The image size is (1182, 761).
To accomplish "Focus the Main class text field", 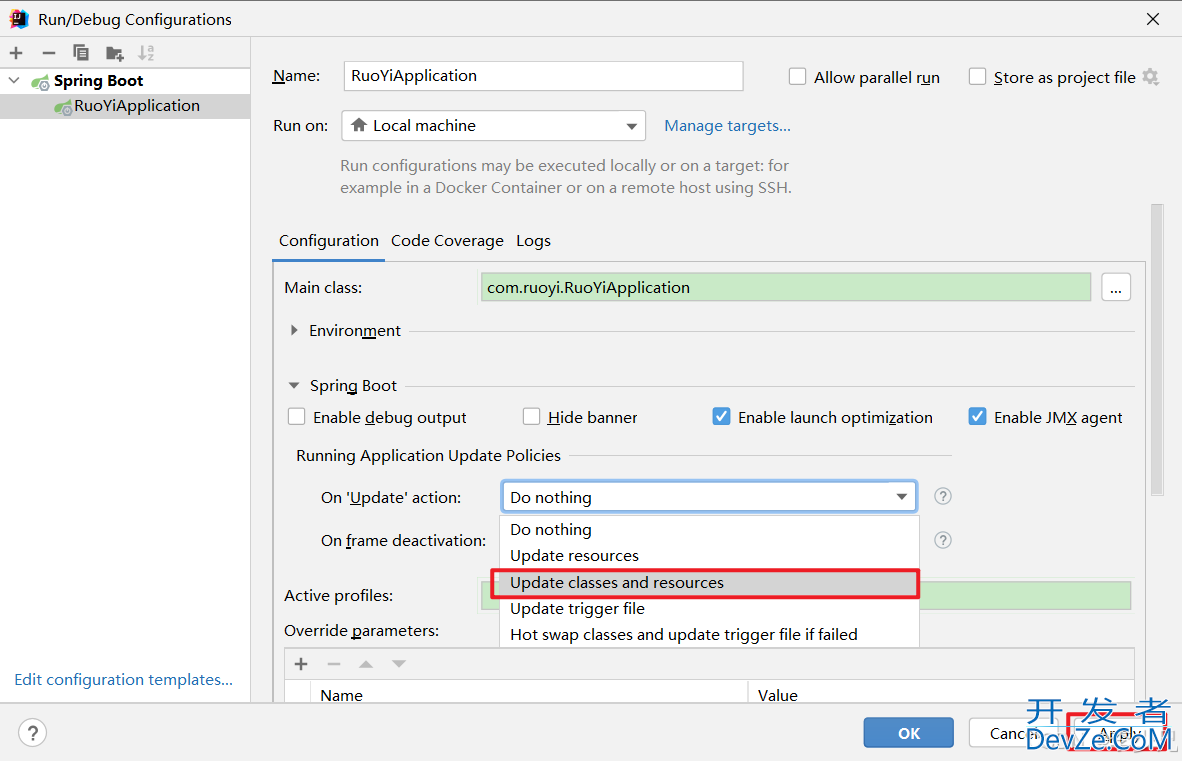I will click(x=785, y=287).
